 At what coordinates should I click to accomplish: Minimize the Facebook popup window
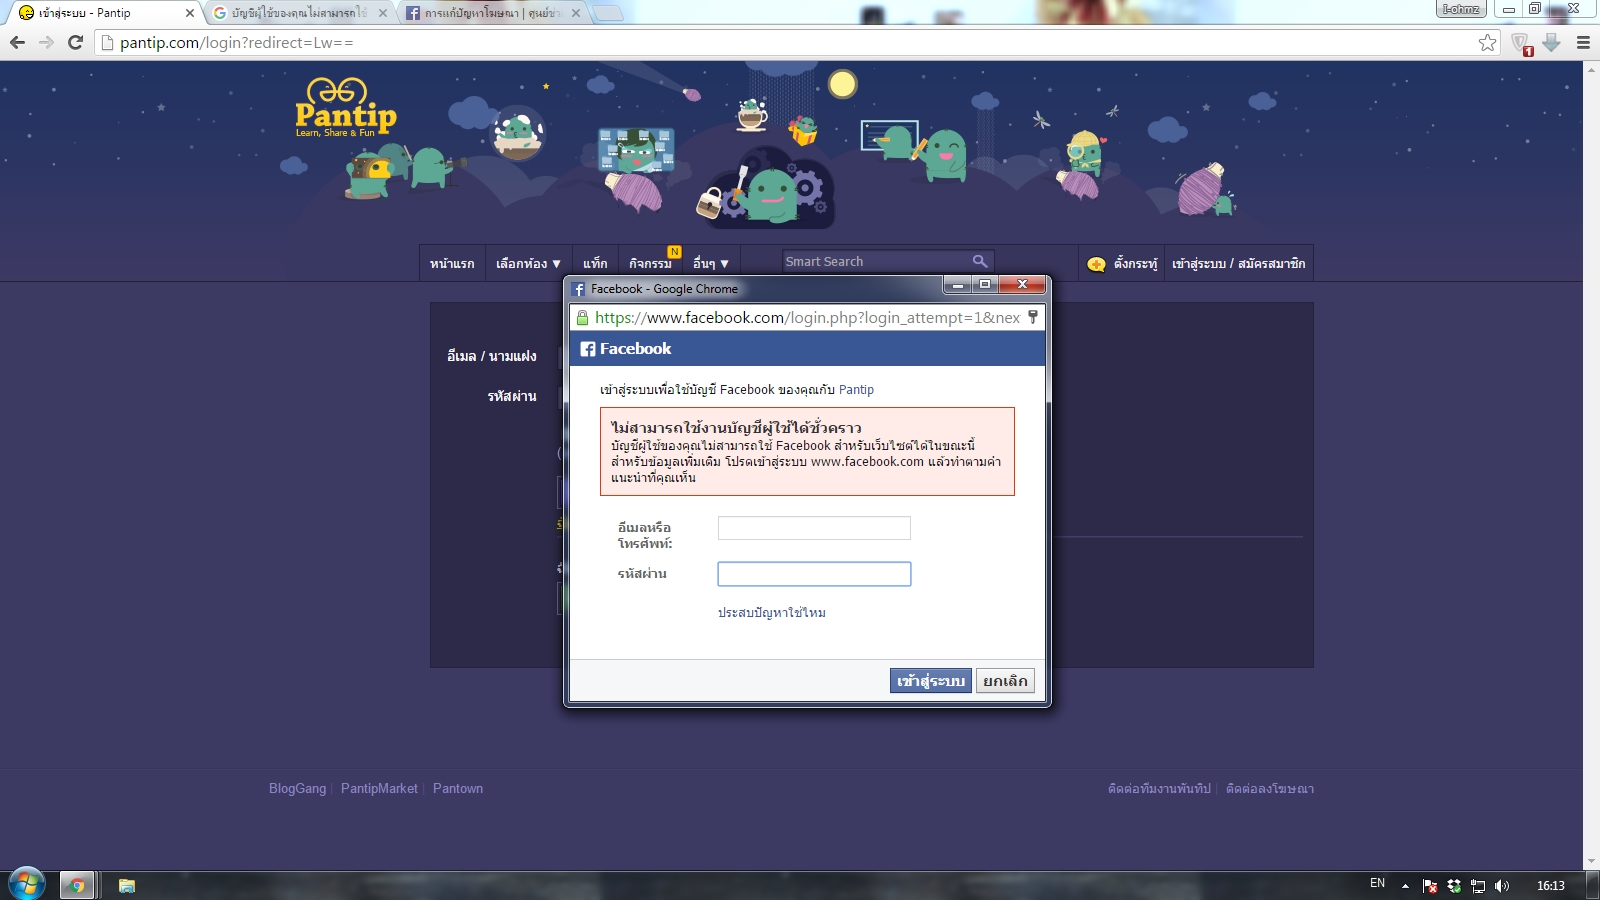point(957,285)
